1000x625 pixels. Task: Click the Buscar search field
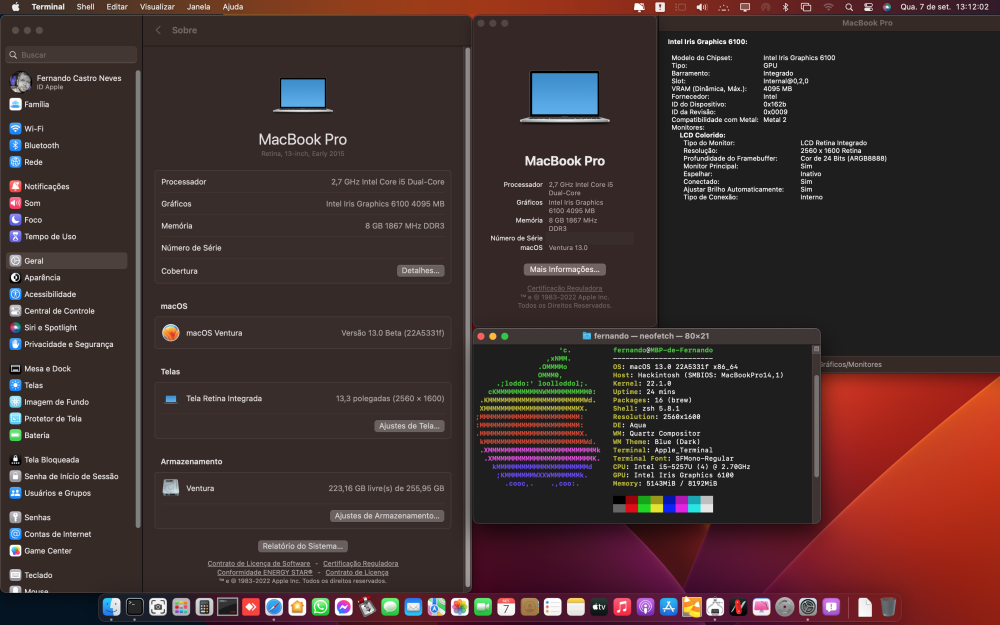(x=71, y=55)
